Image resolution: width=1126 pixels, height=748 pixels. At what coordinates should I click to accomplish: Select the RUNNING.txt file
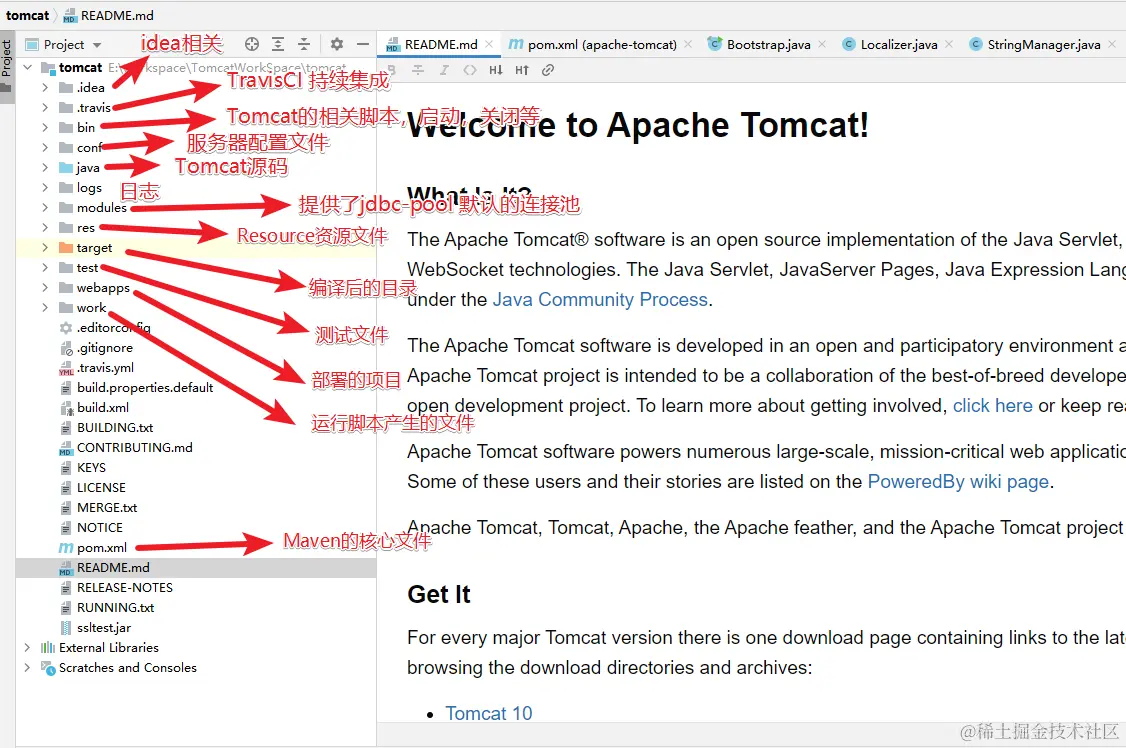click(x=116, y=608)
